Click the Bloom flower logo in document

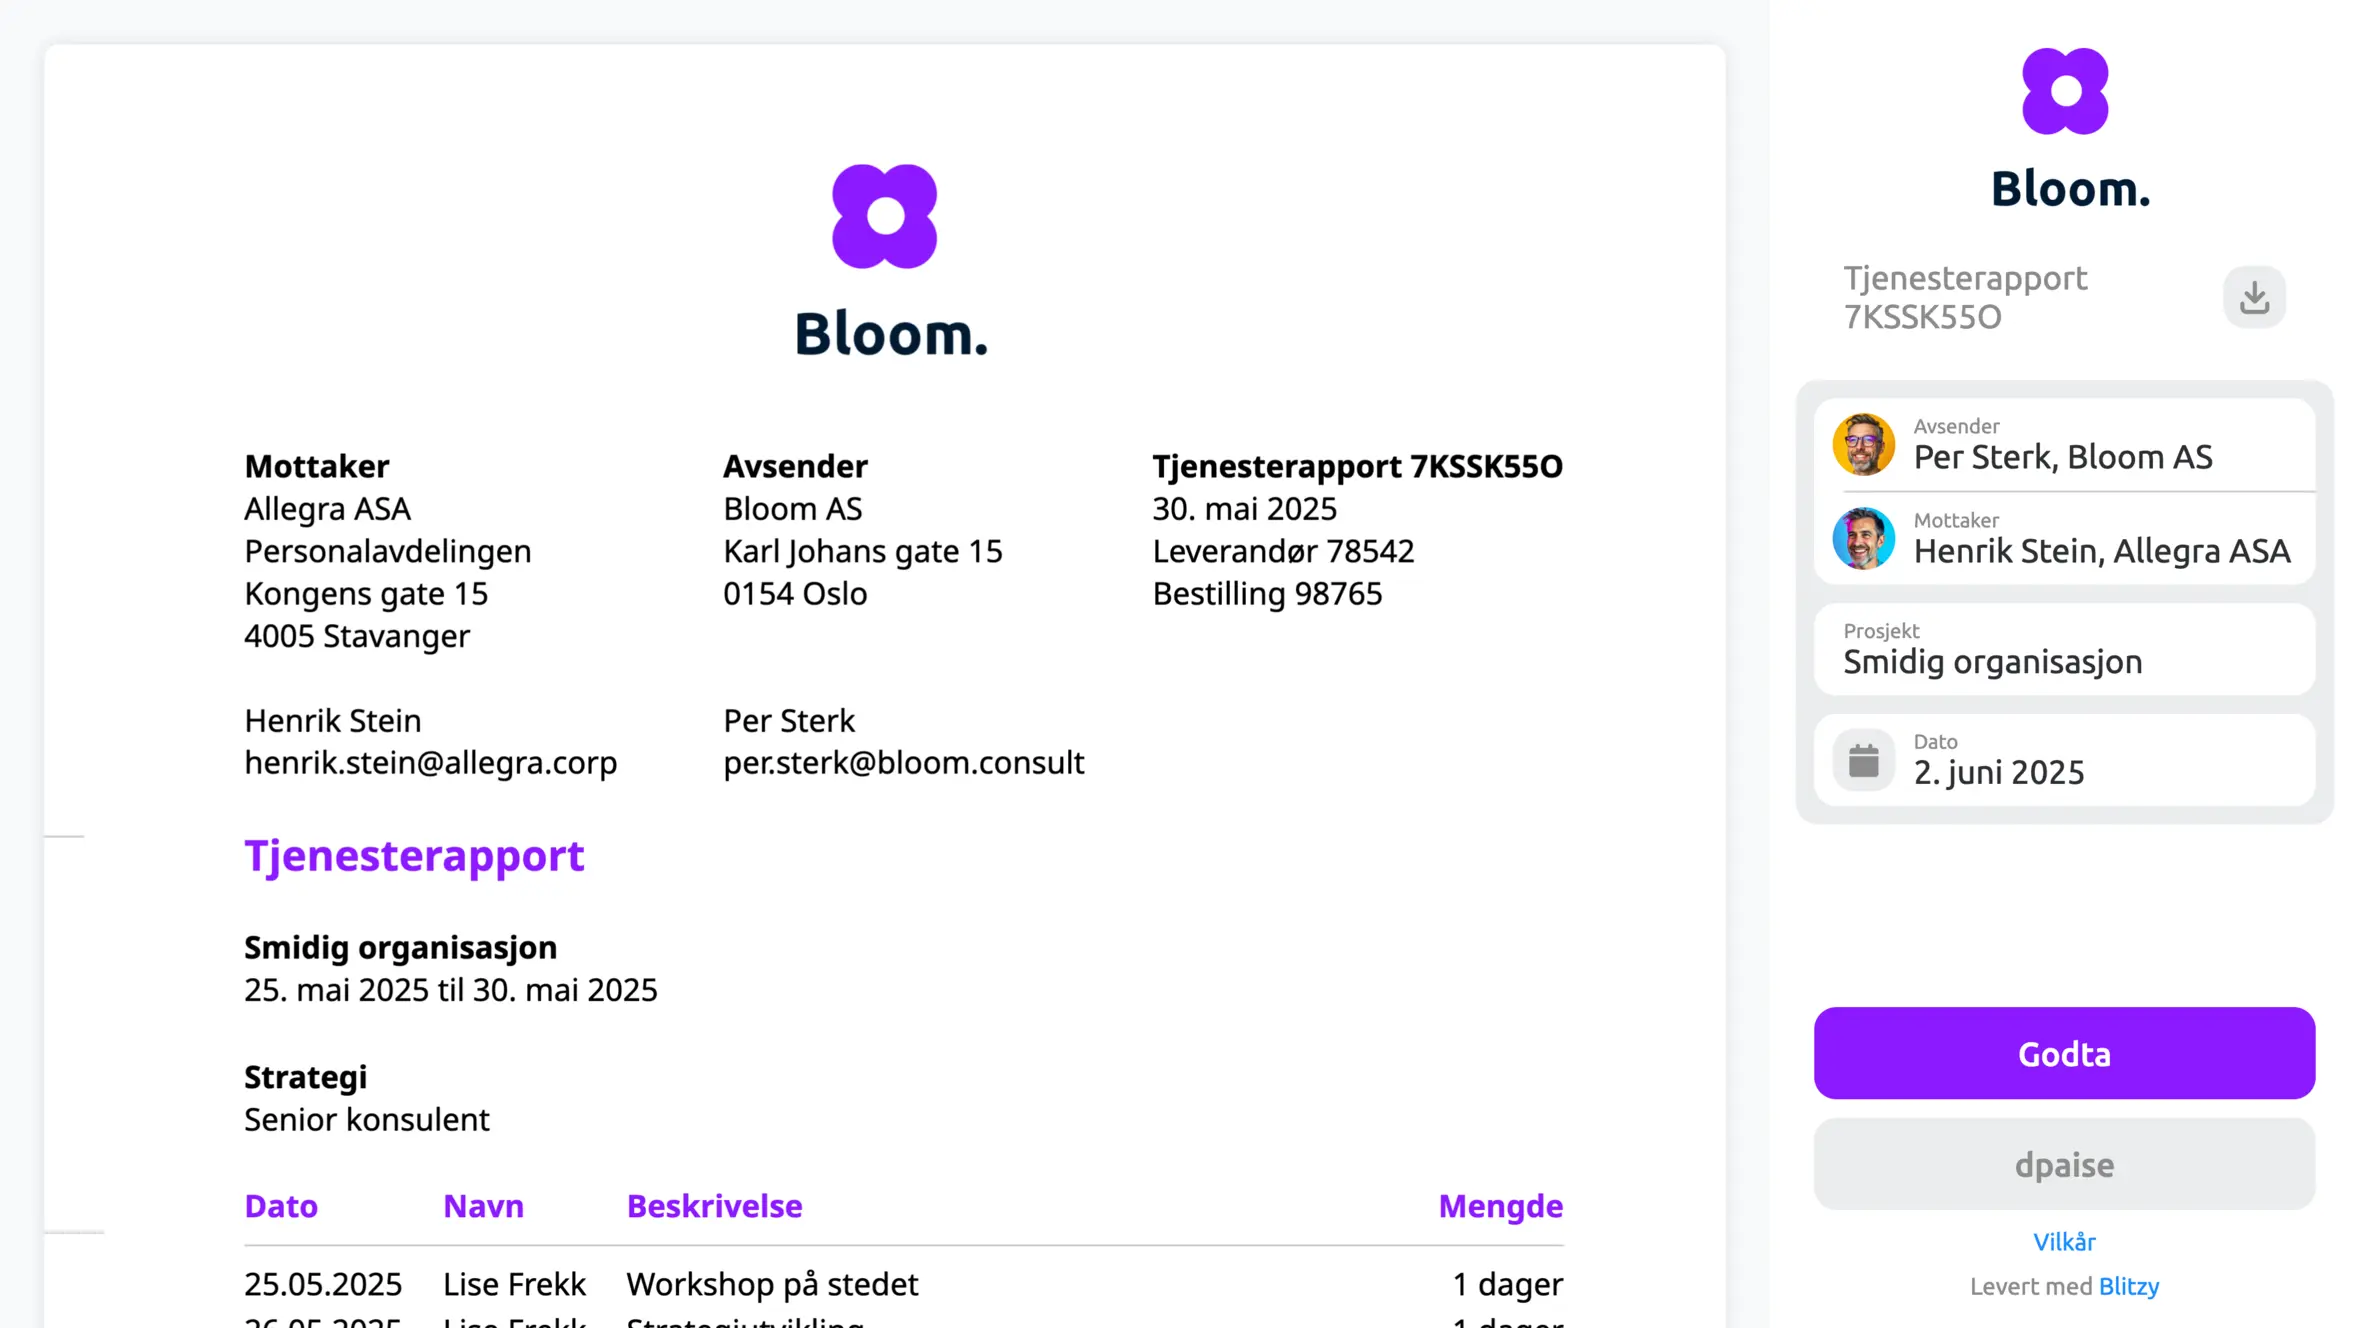coord(884,216)
